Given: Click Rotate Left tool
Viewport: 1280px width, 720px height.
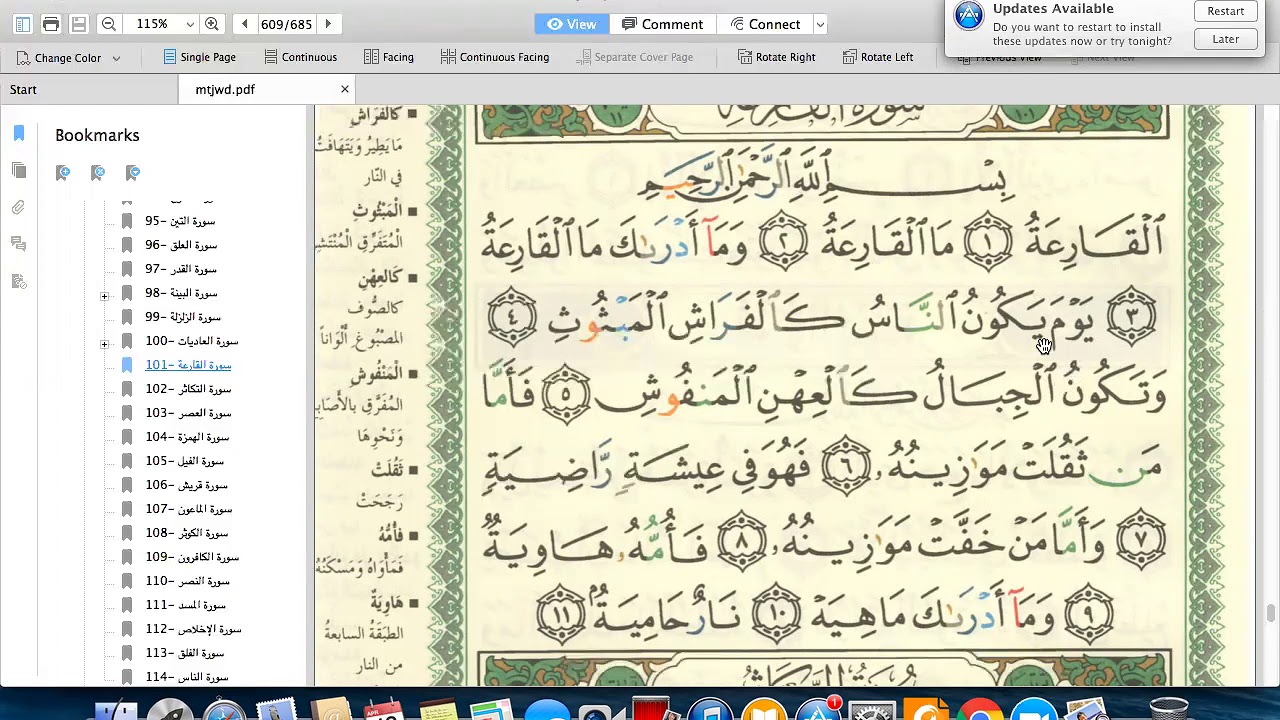Looking at the screenshot, I should coord(878,57).
